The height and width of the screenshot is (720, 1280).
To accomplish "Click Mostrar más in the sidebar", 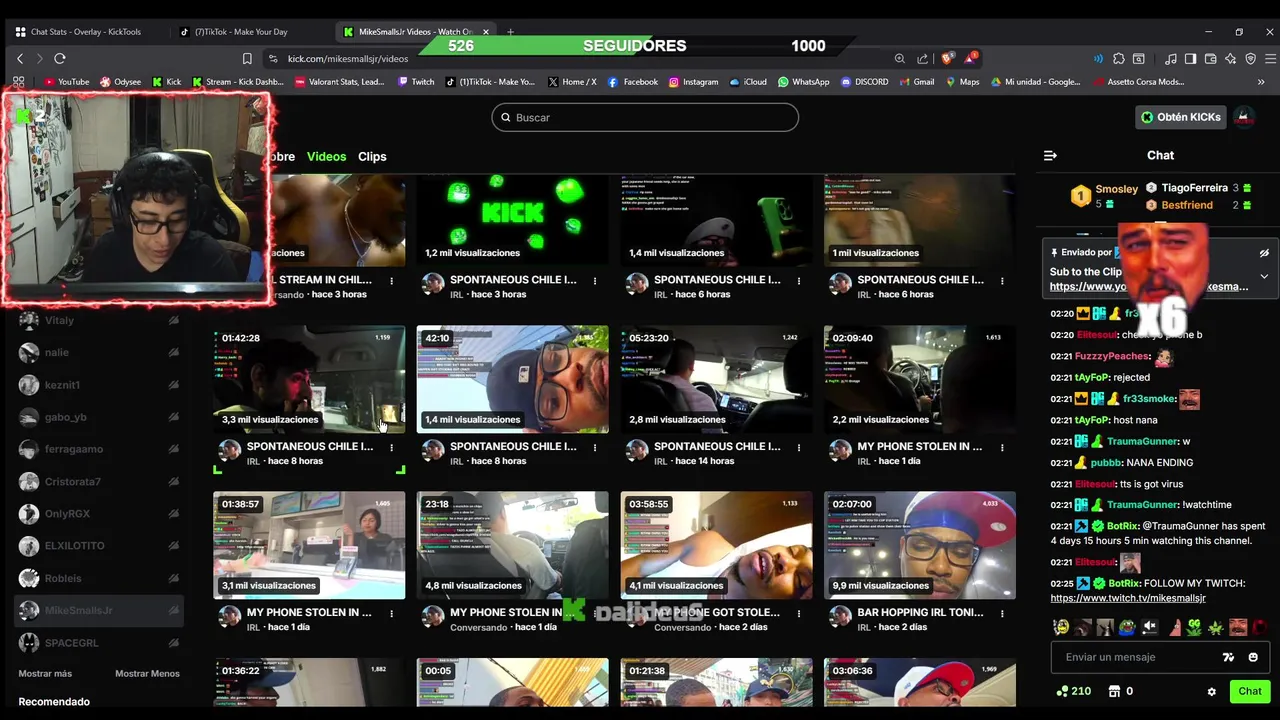I will [x=45, y=674].
